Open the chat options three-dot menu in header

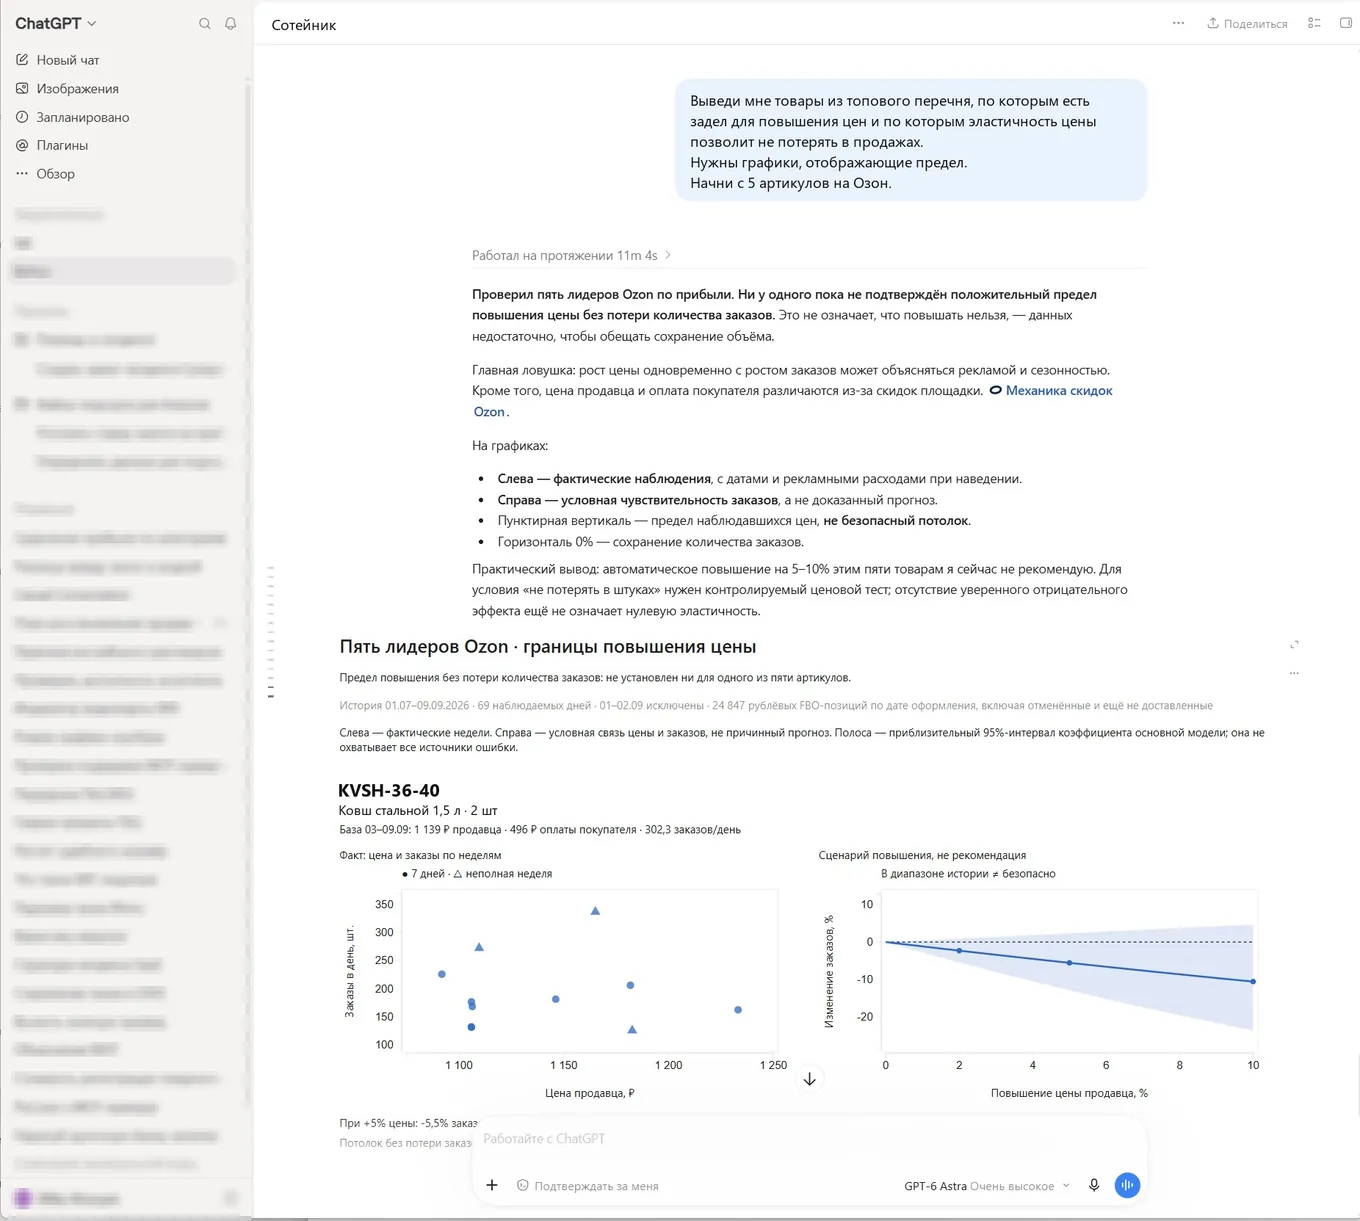tap(1179, 23)
